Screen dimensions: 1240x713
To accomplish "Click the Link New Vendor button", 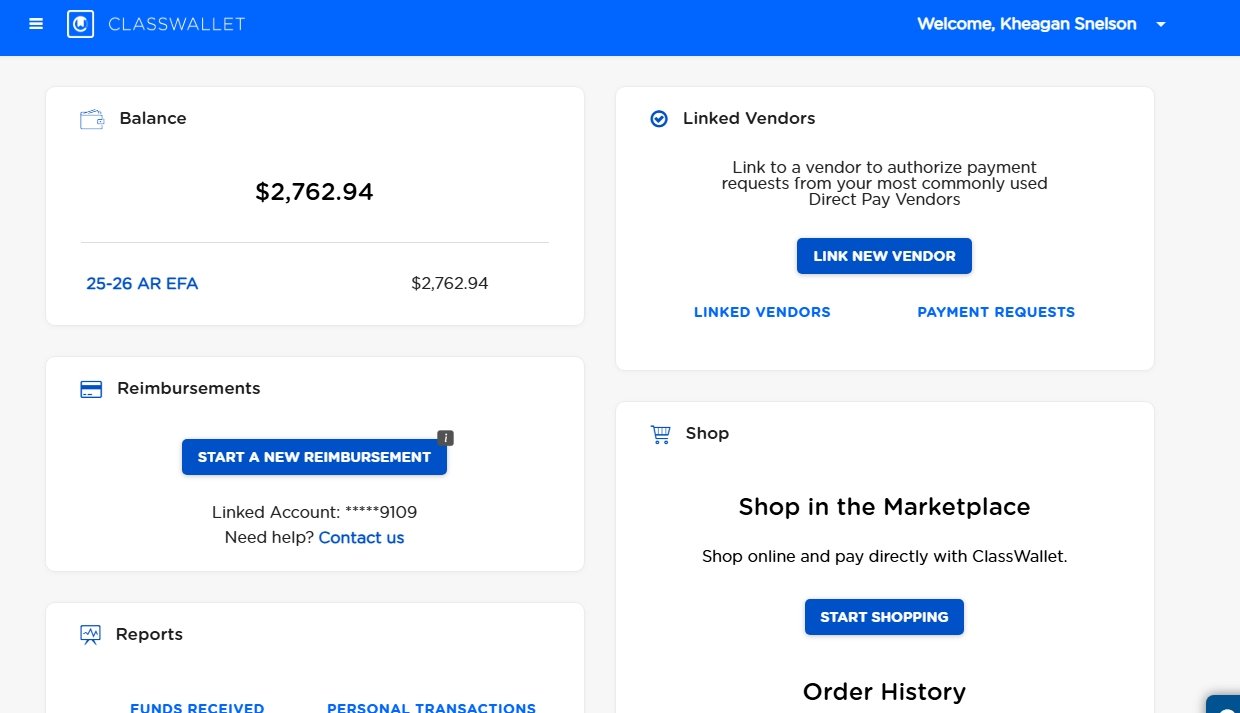I will 884,256.
